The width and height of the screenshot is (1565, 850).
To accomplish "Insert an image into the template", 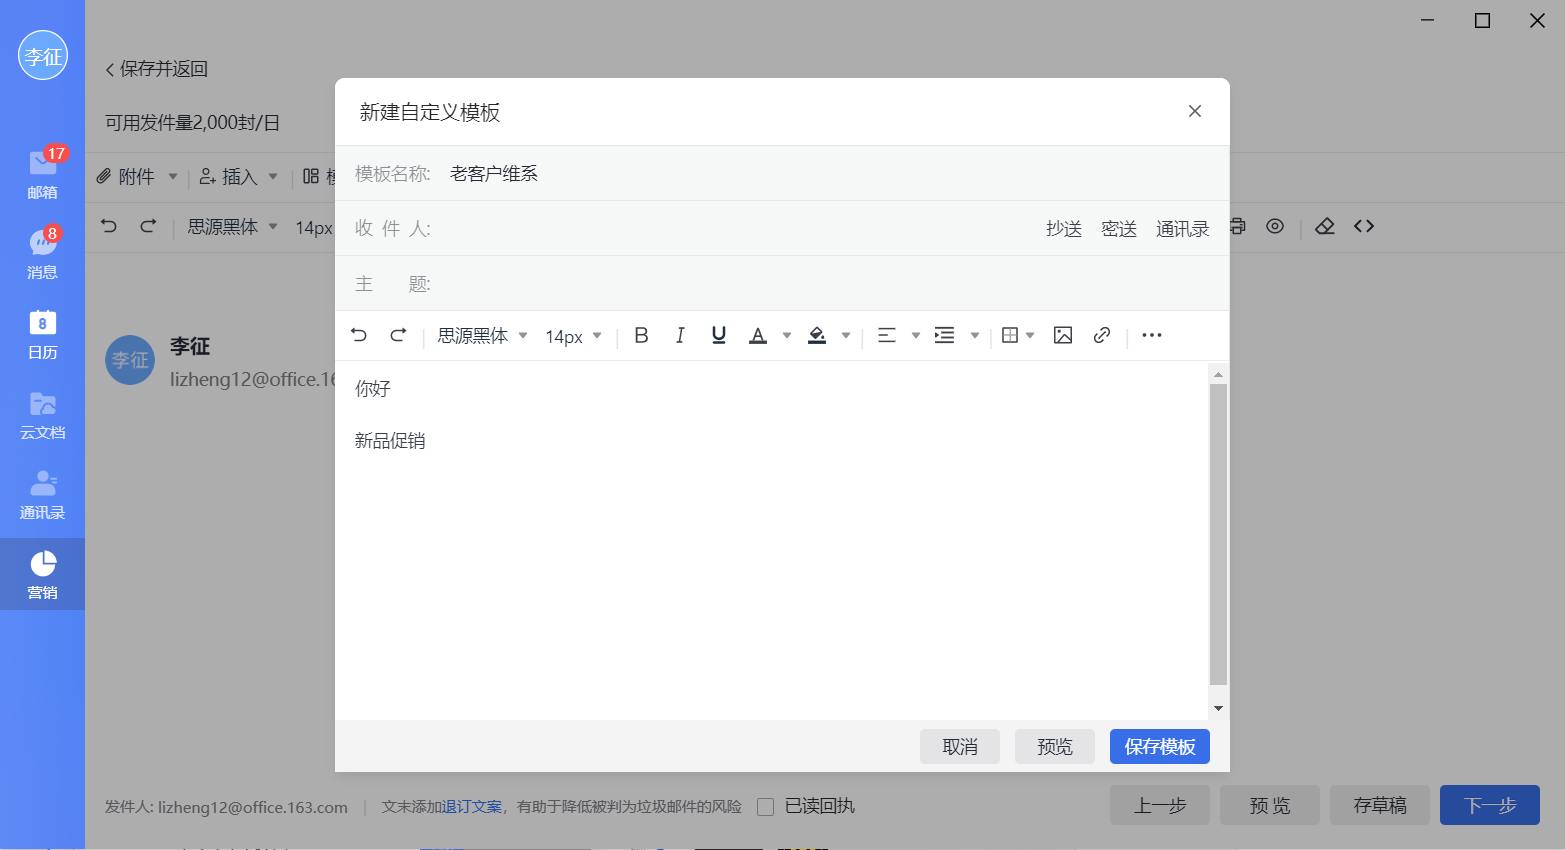I will coord(1063,336).
